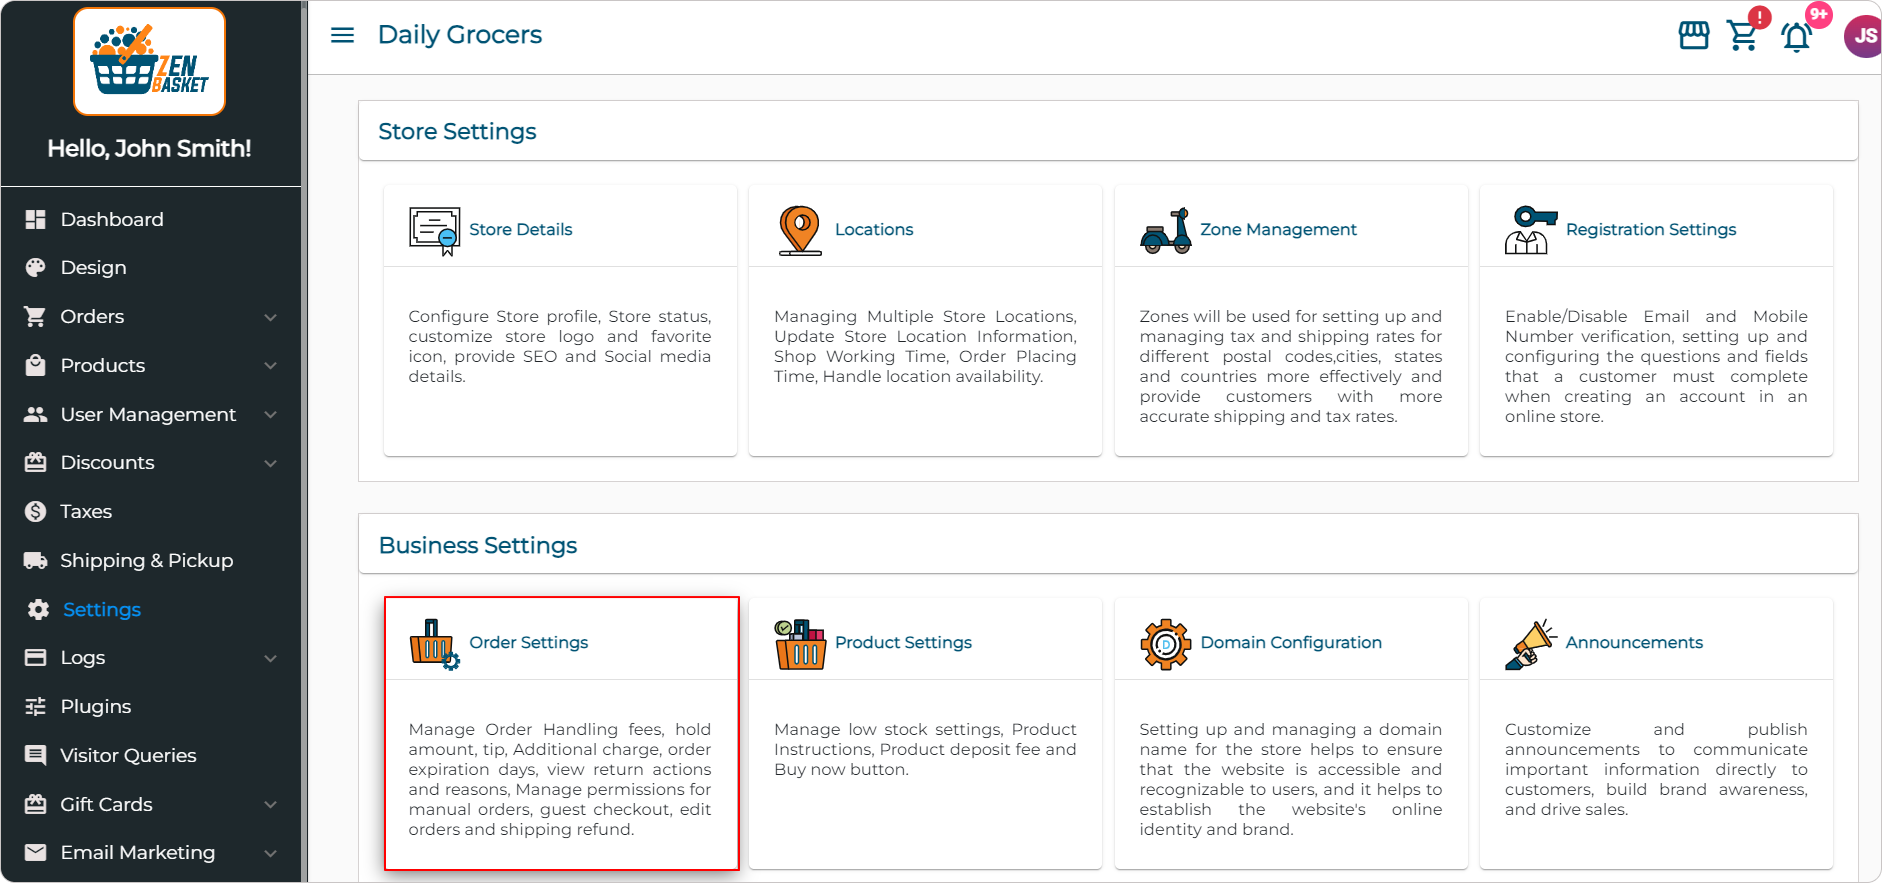Screen dimensions: 1882x883
Task: Go to Dashboard in sidebar
Action: pos(111,219)
